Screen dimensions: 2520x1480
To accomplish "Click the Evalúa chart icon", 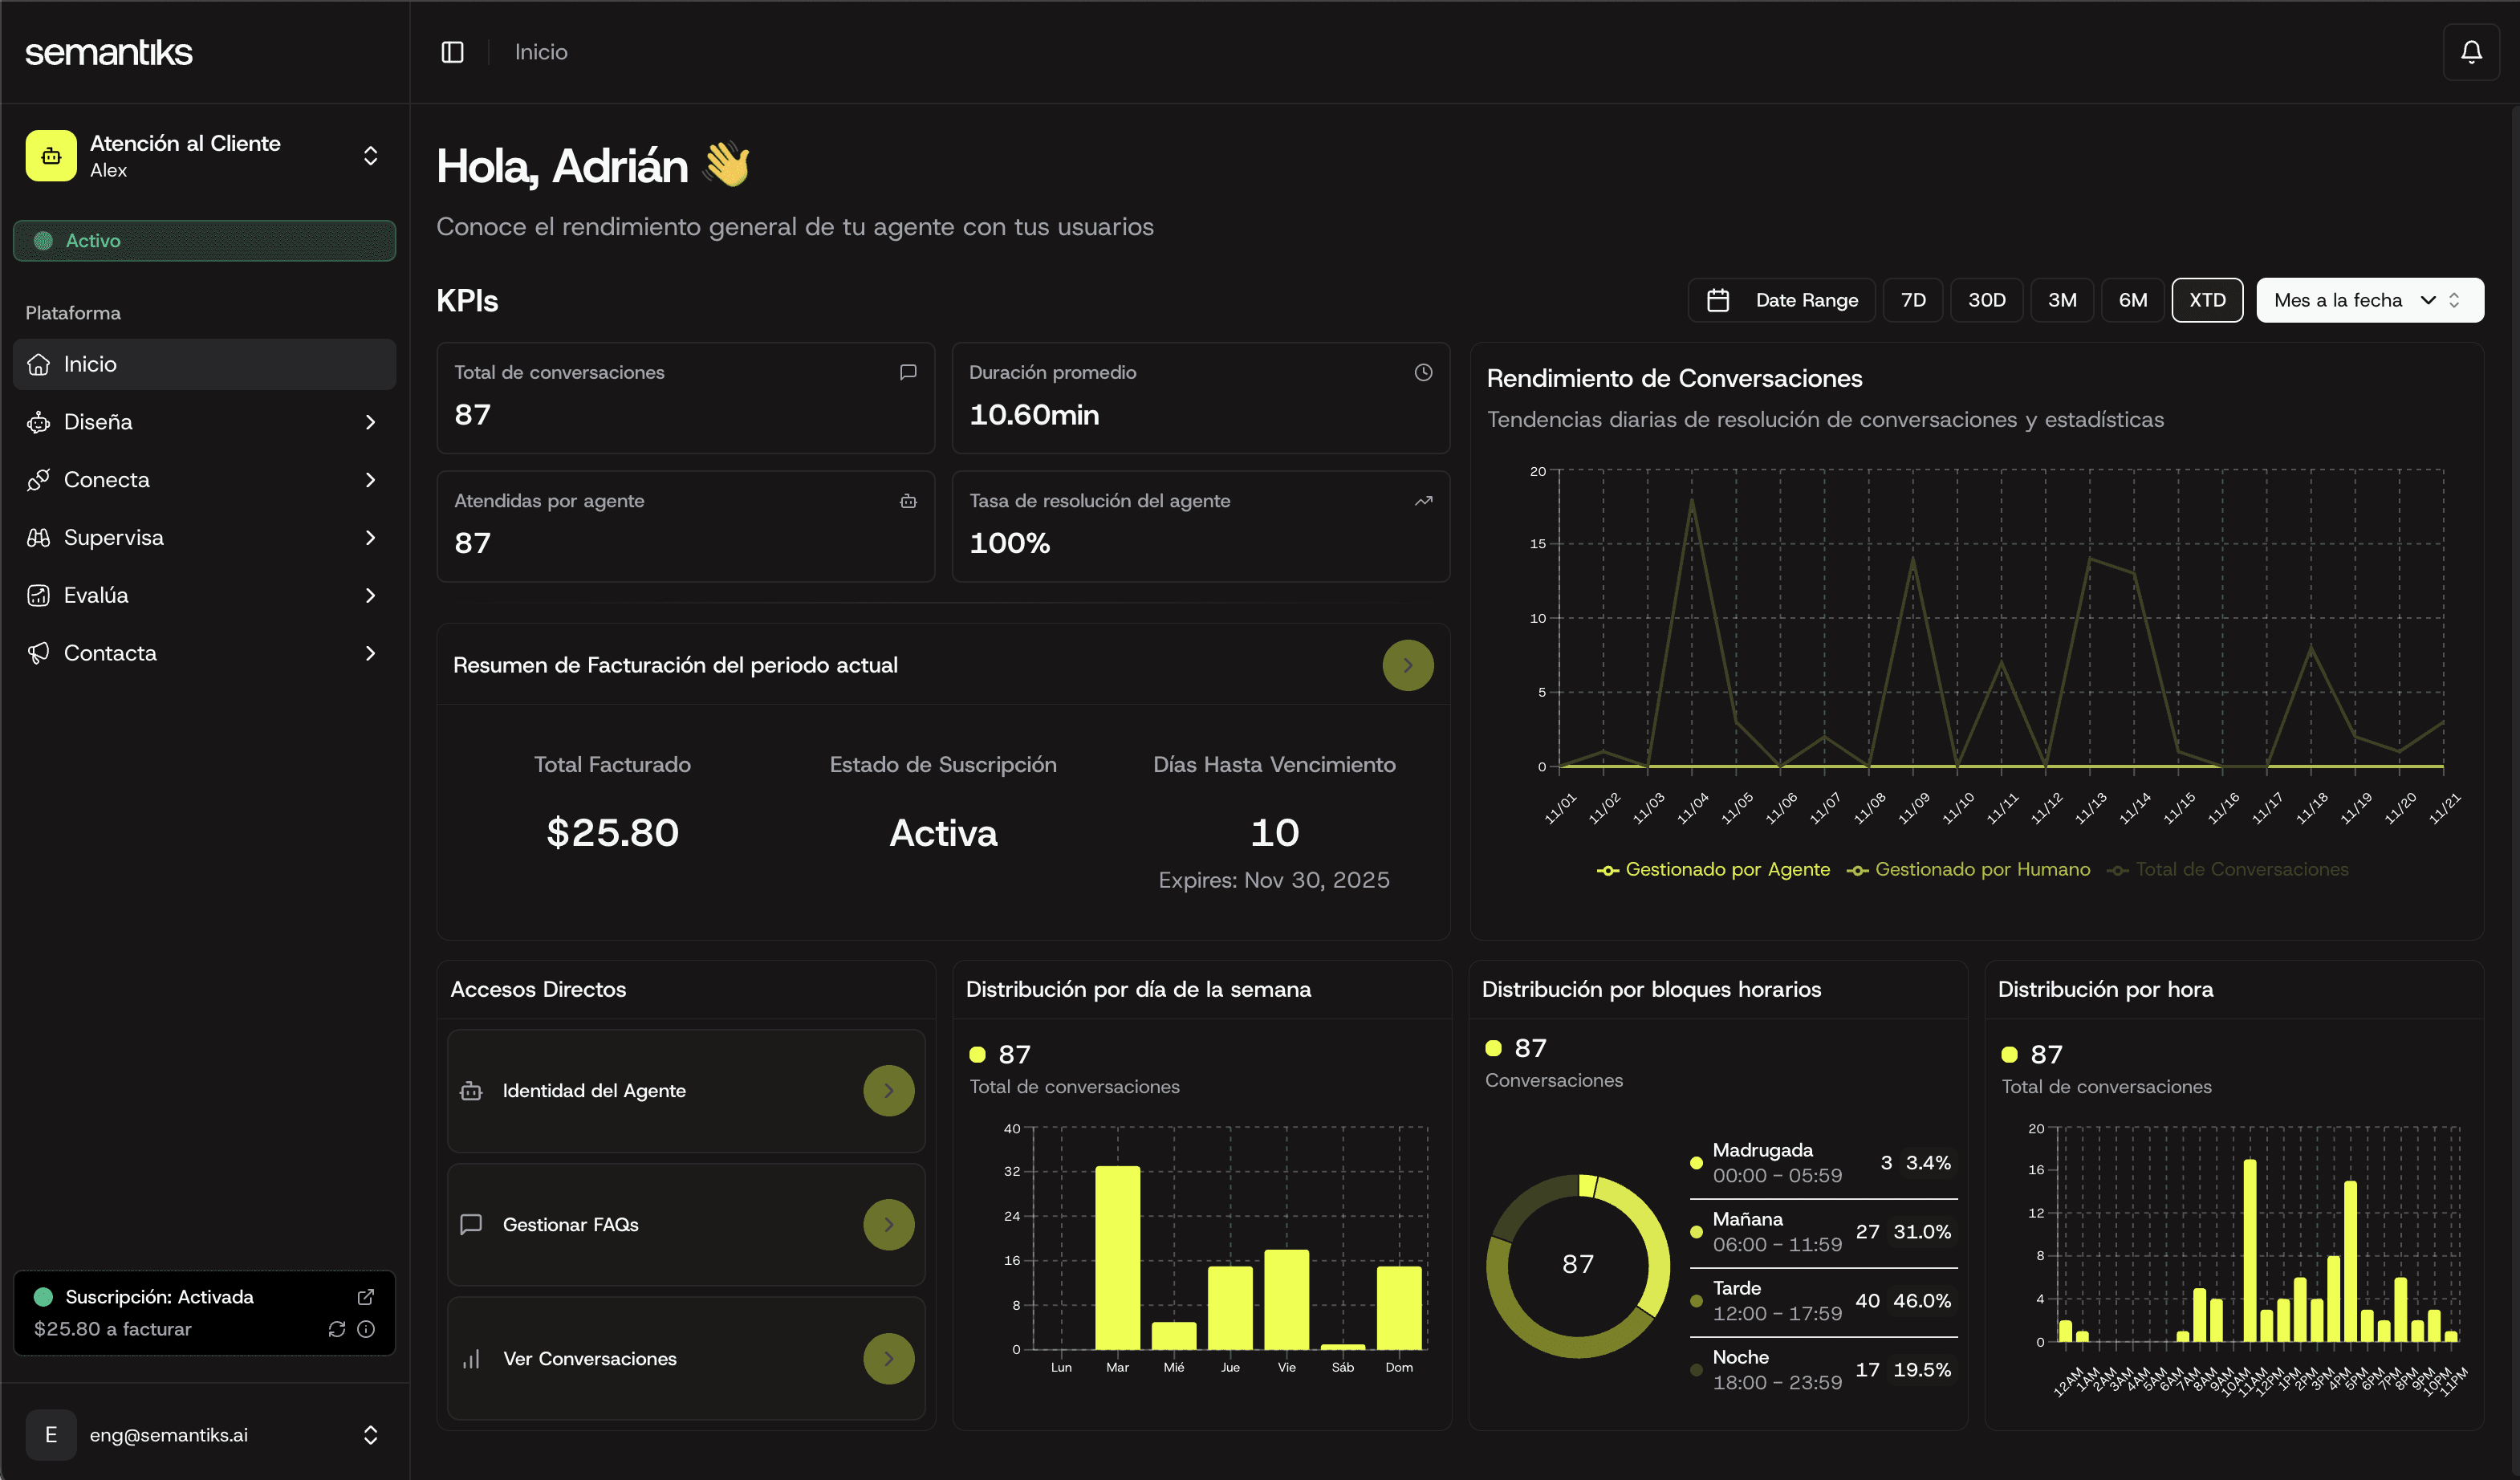I will [x=39, y=596].
